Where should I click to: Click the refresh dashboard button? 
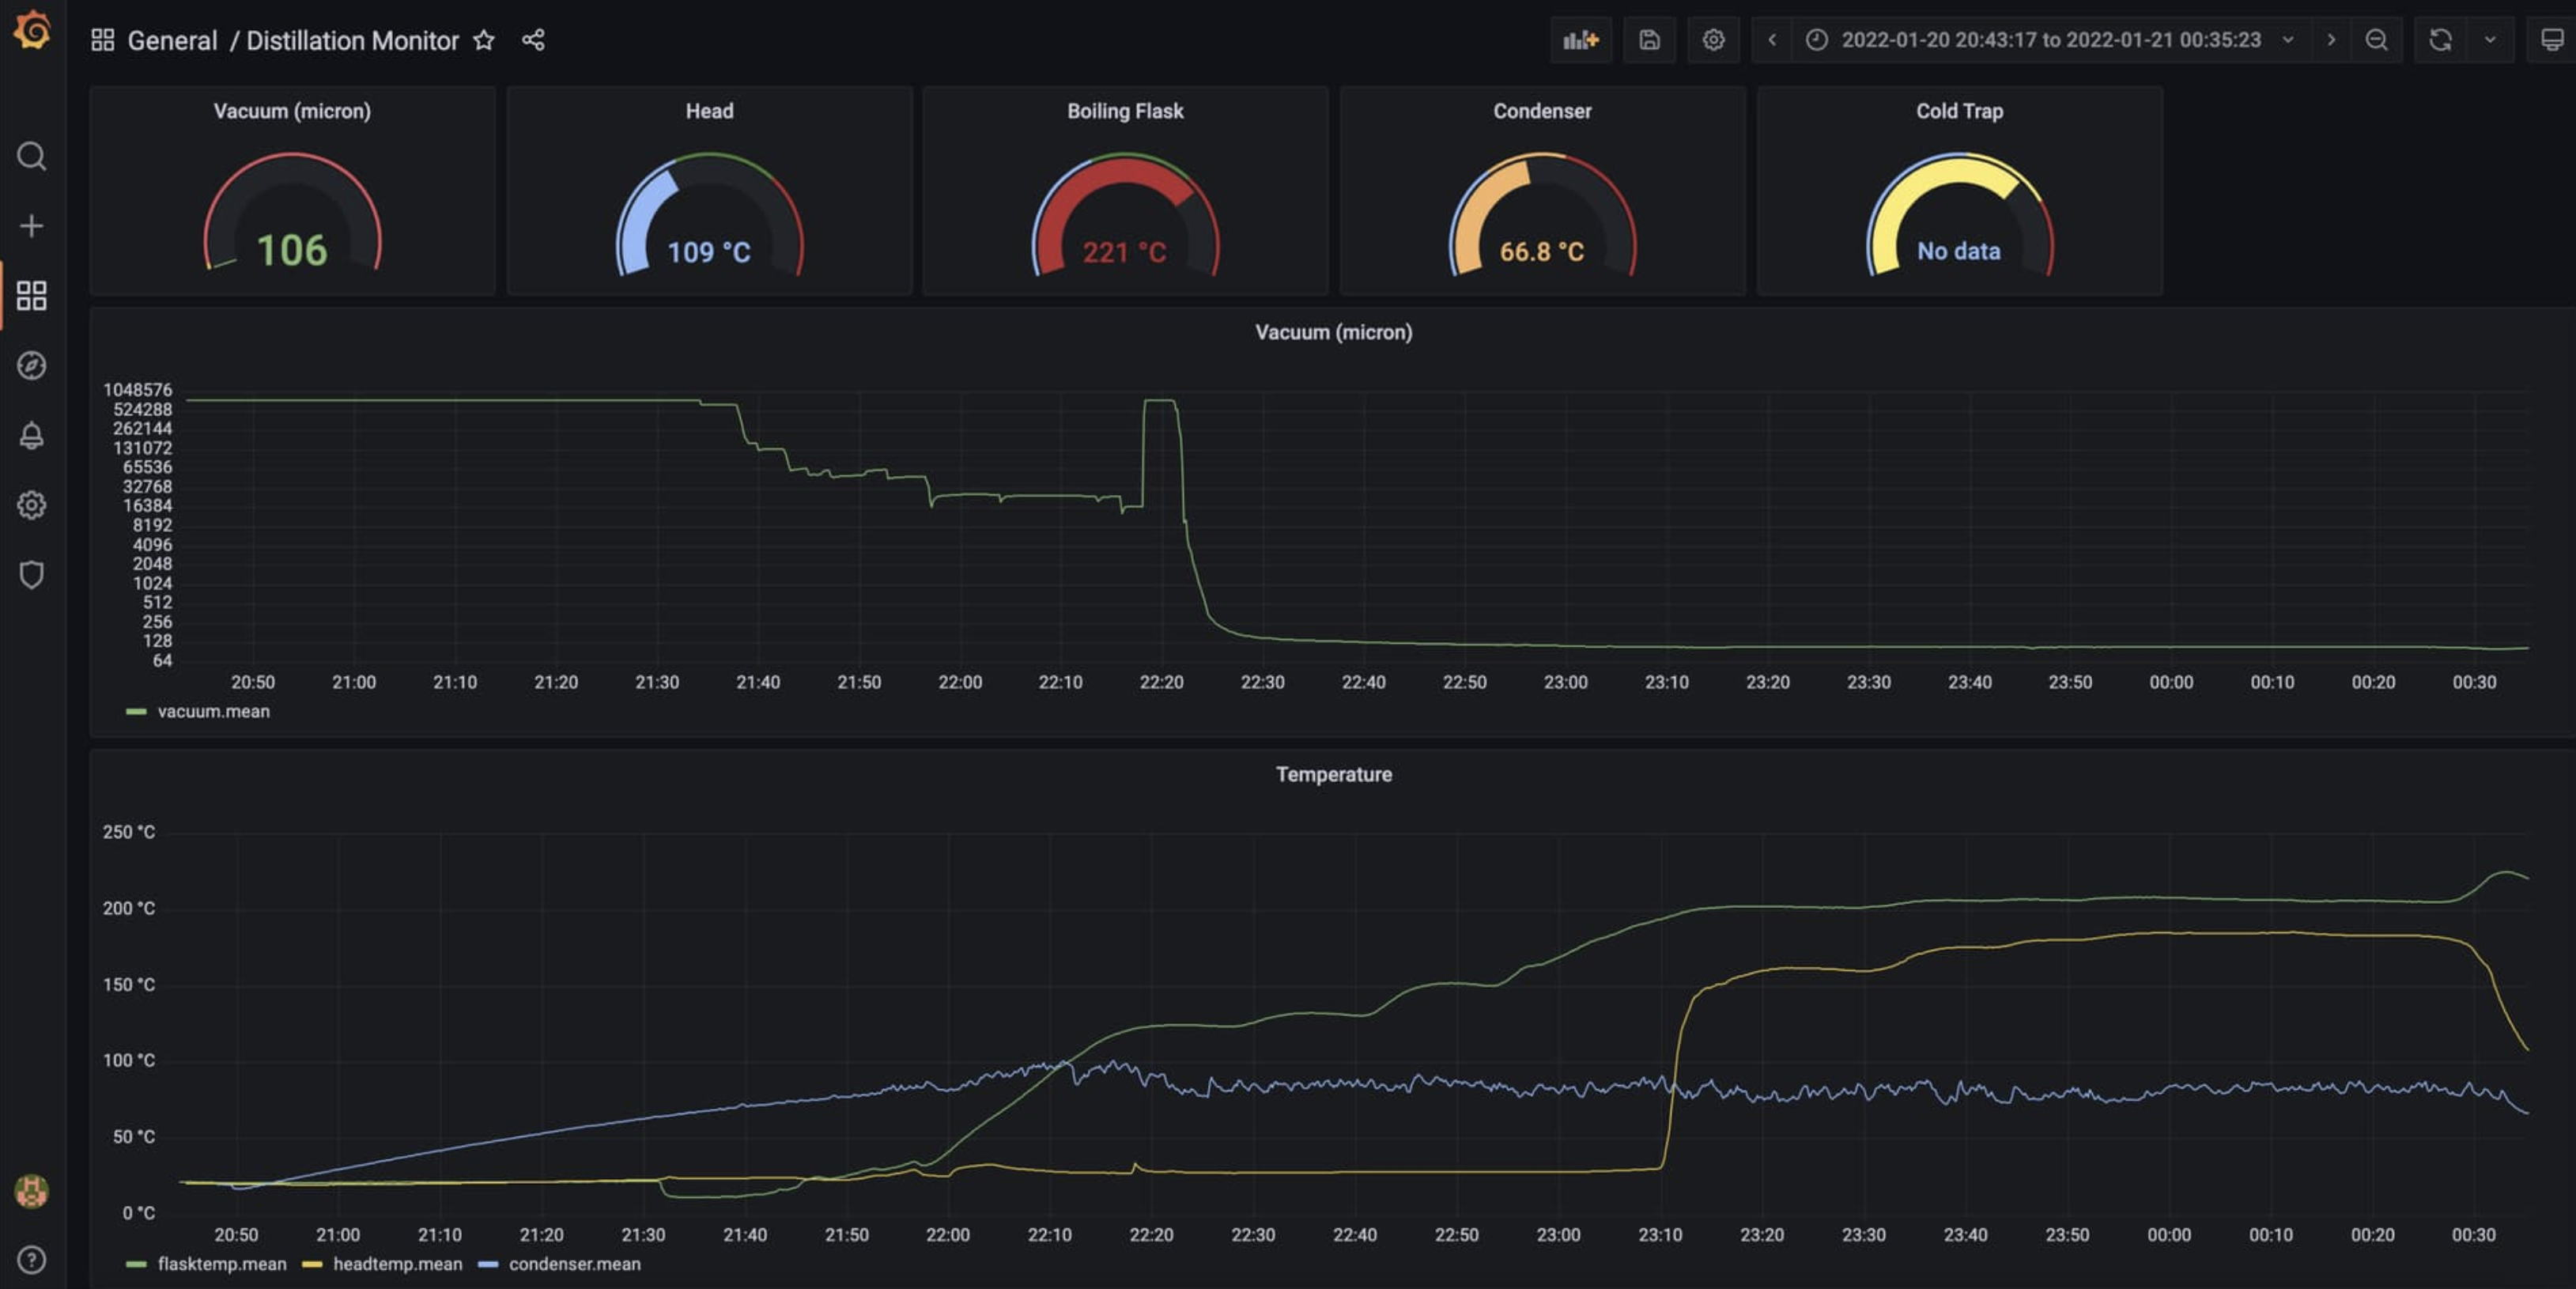2440,40
